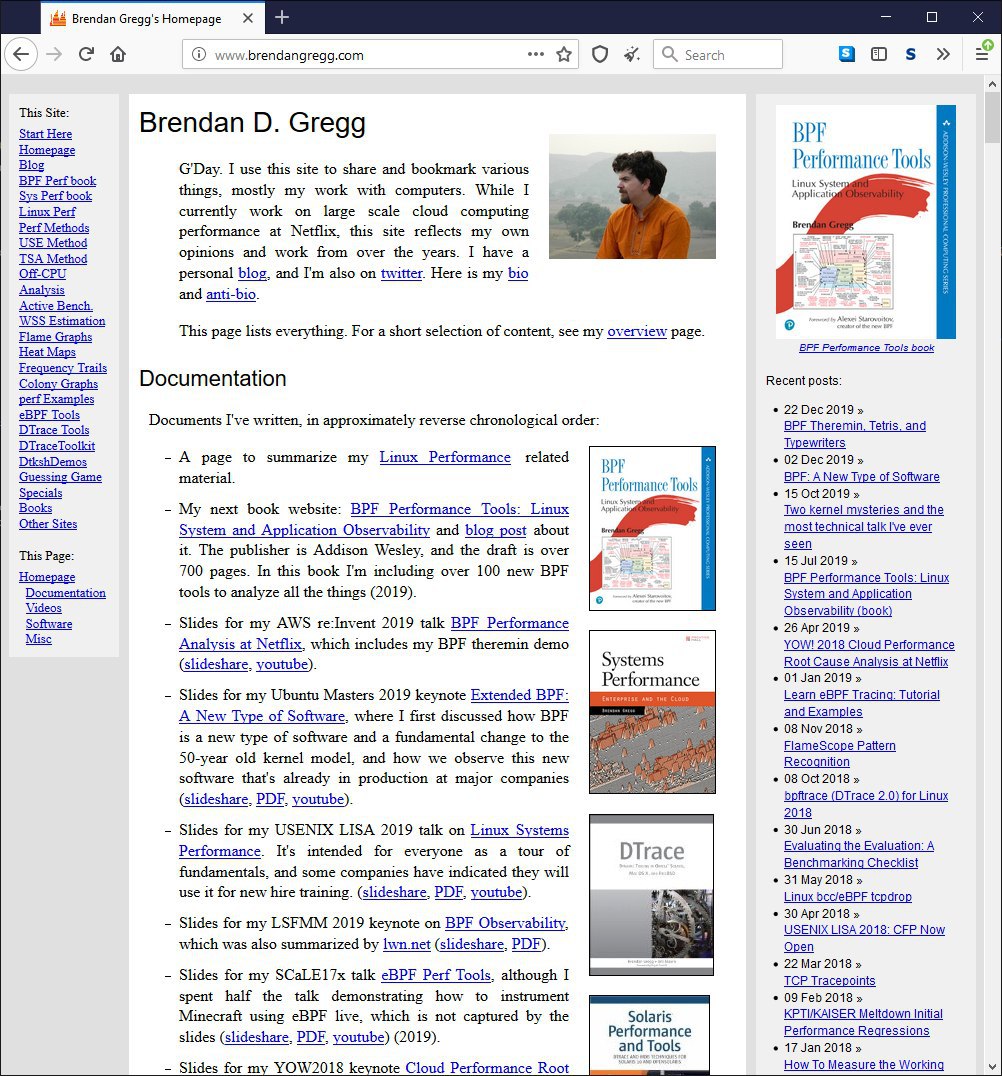
Task: Click scrollbar up arrow
Action: click(x=992, y=84)
